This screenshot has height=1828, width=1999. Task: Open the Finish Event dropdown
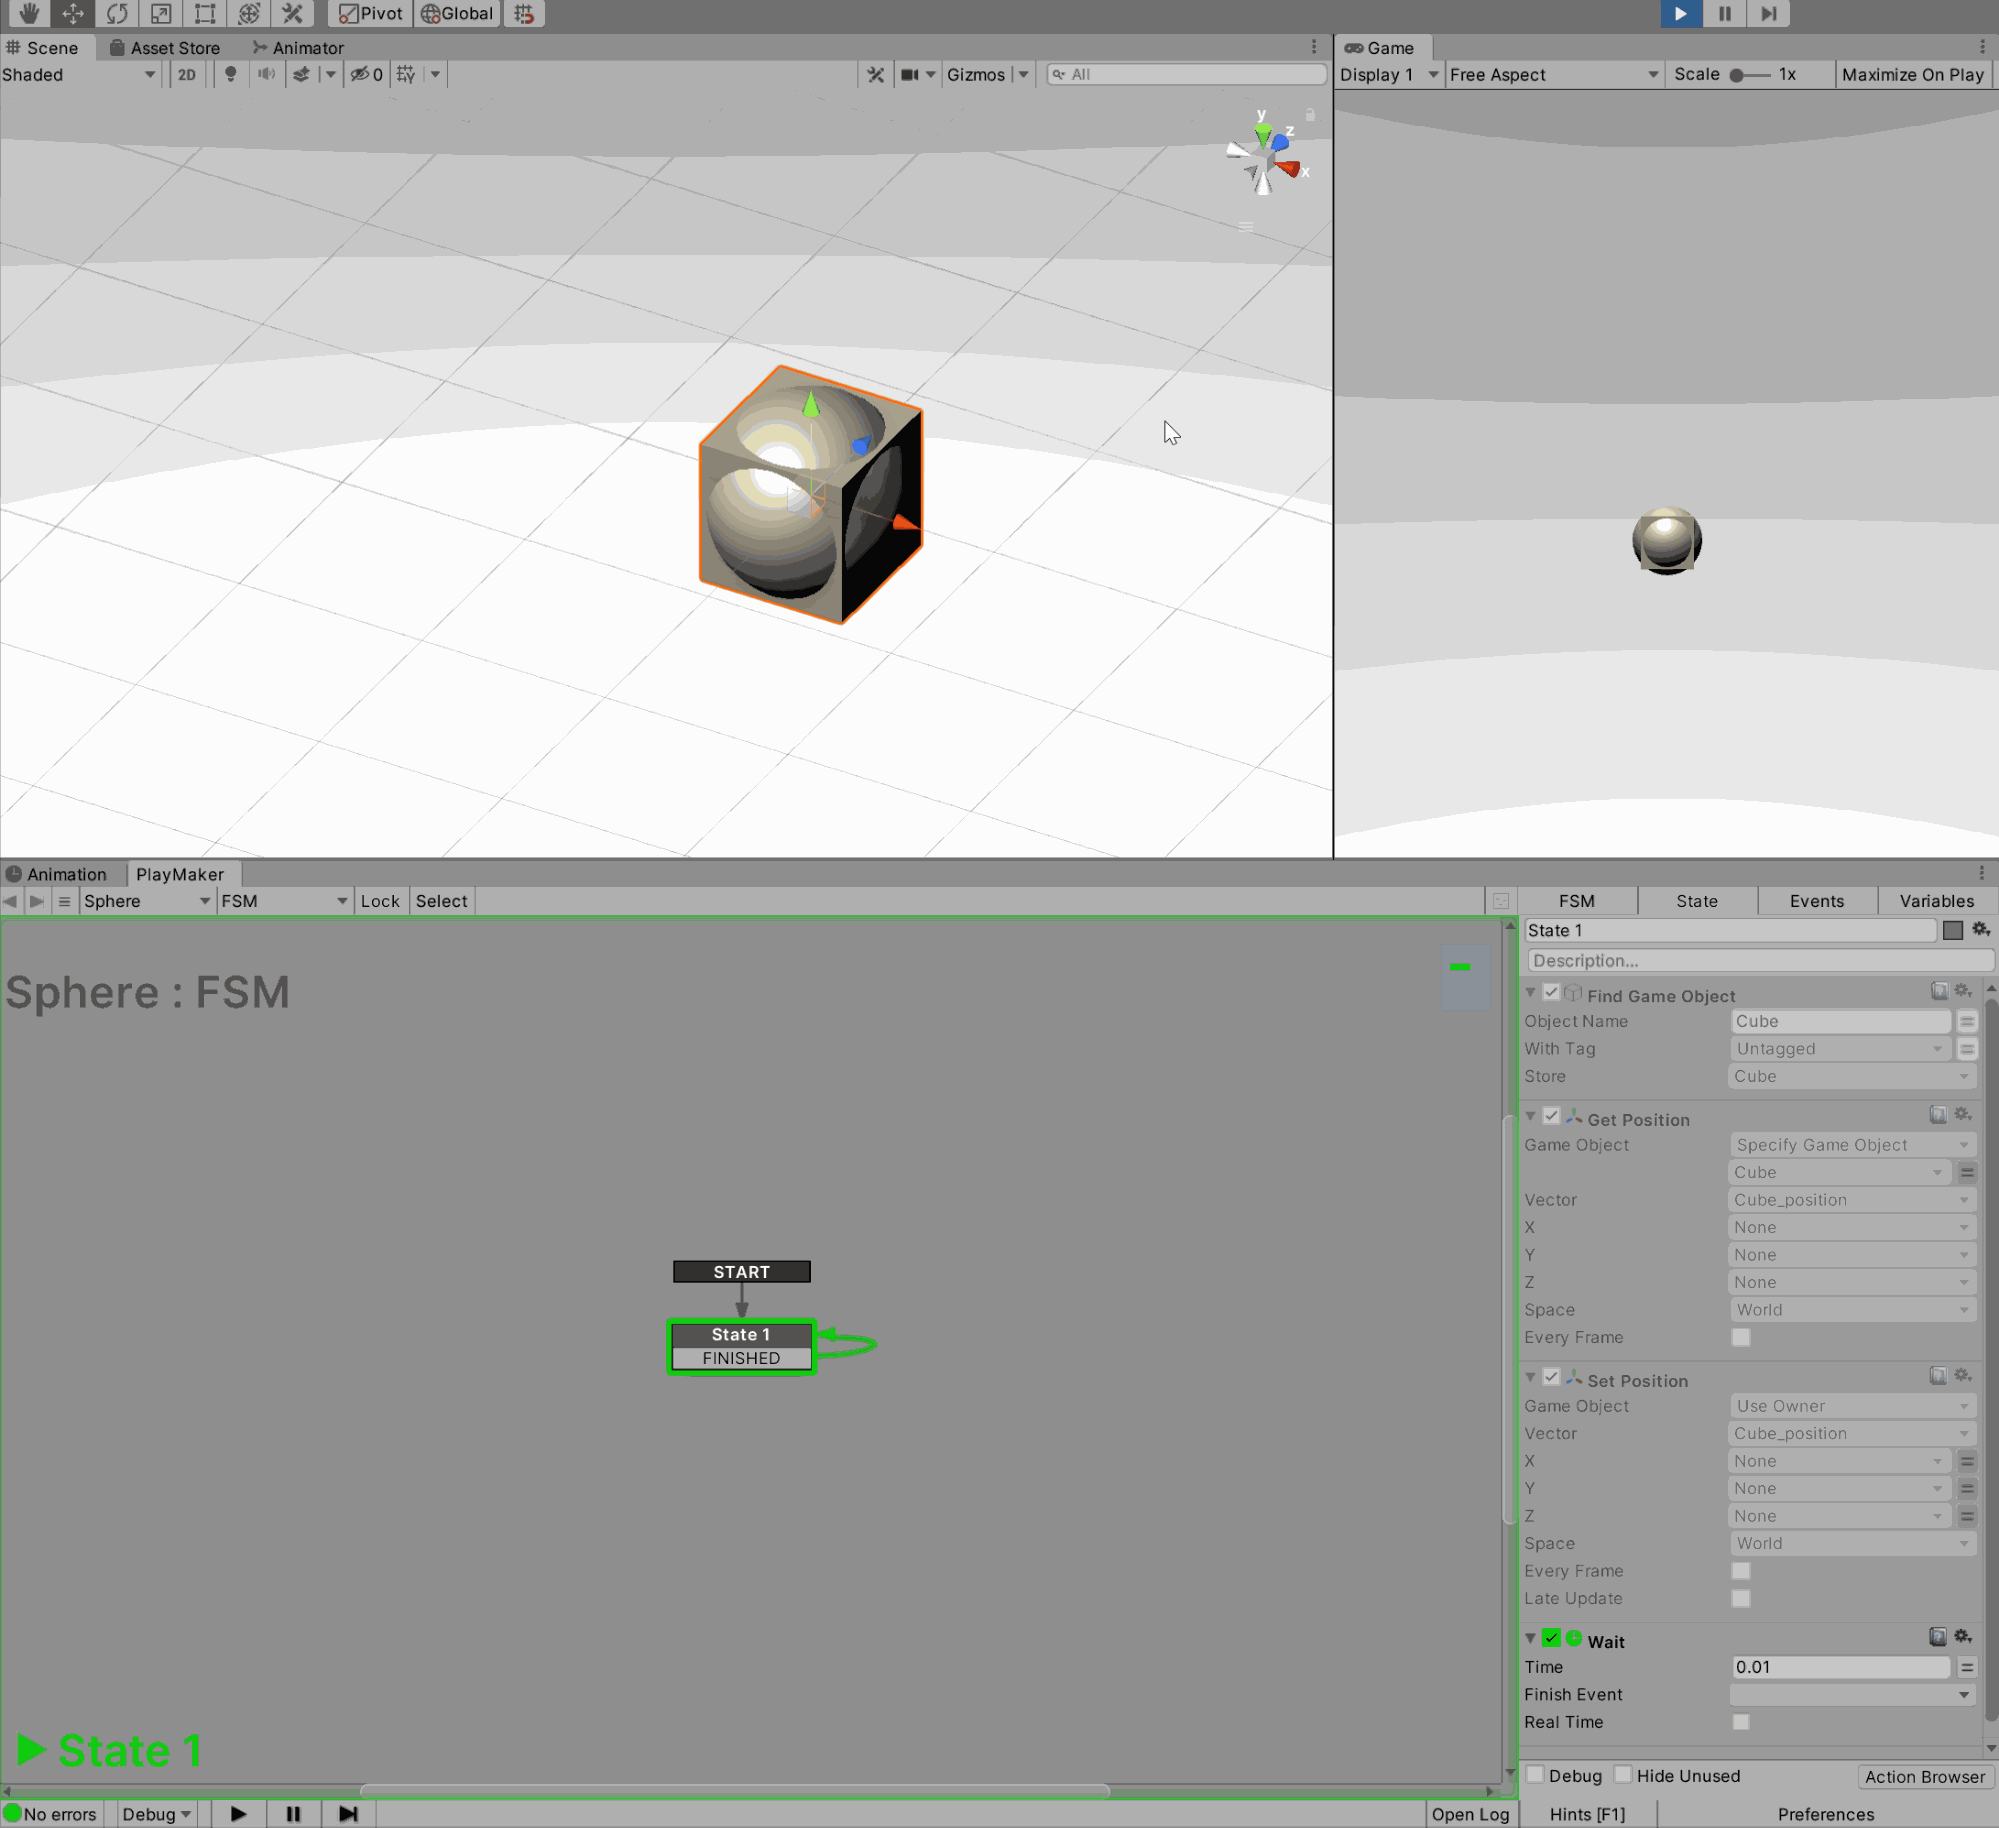pyautogui.click(x=1852, y=1694)
